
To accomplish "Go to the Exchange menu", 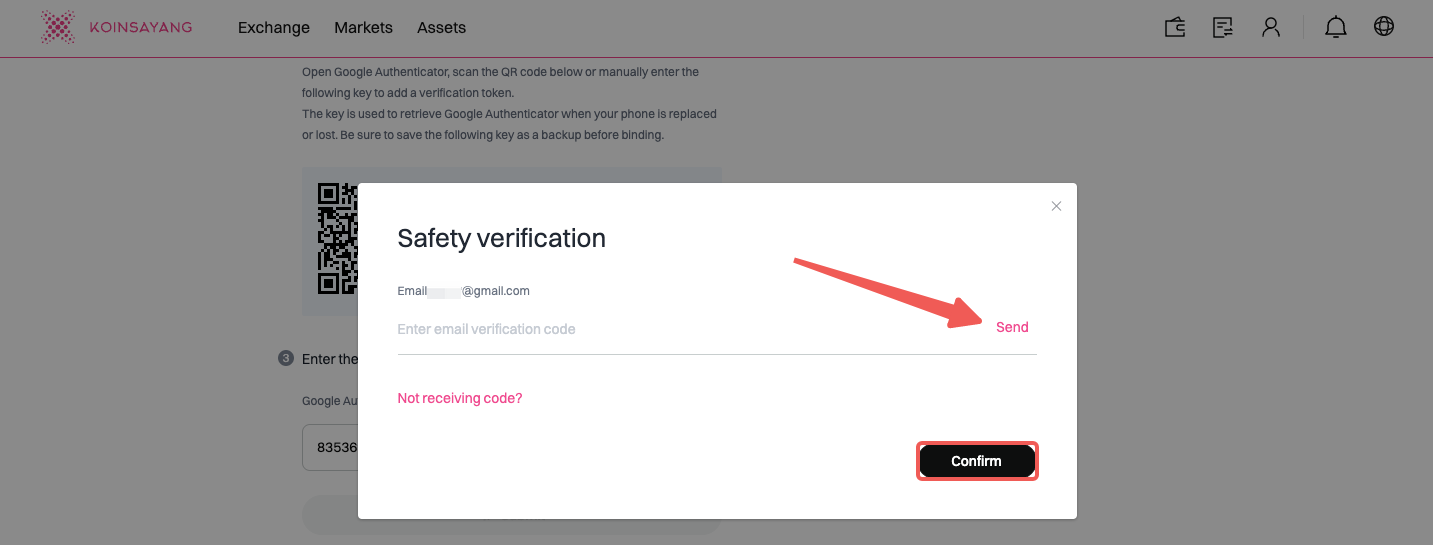I will tap(274, 28).
